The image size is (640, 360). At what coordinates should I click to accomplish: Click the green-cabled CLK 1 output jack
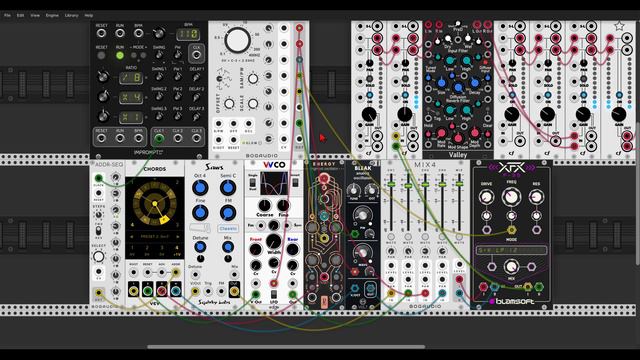point(159,138)
